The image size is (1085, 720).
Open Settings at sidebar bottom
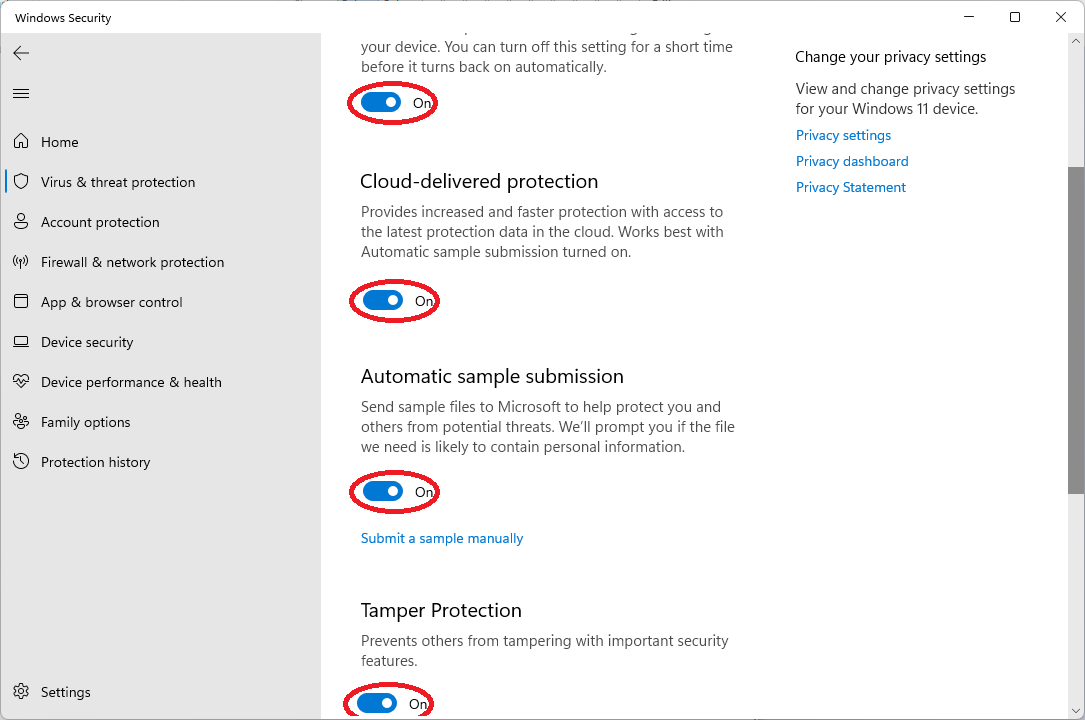65,692
